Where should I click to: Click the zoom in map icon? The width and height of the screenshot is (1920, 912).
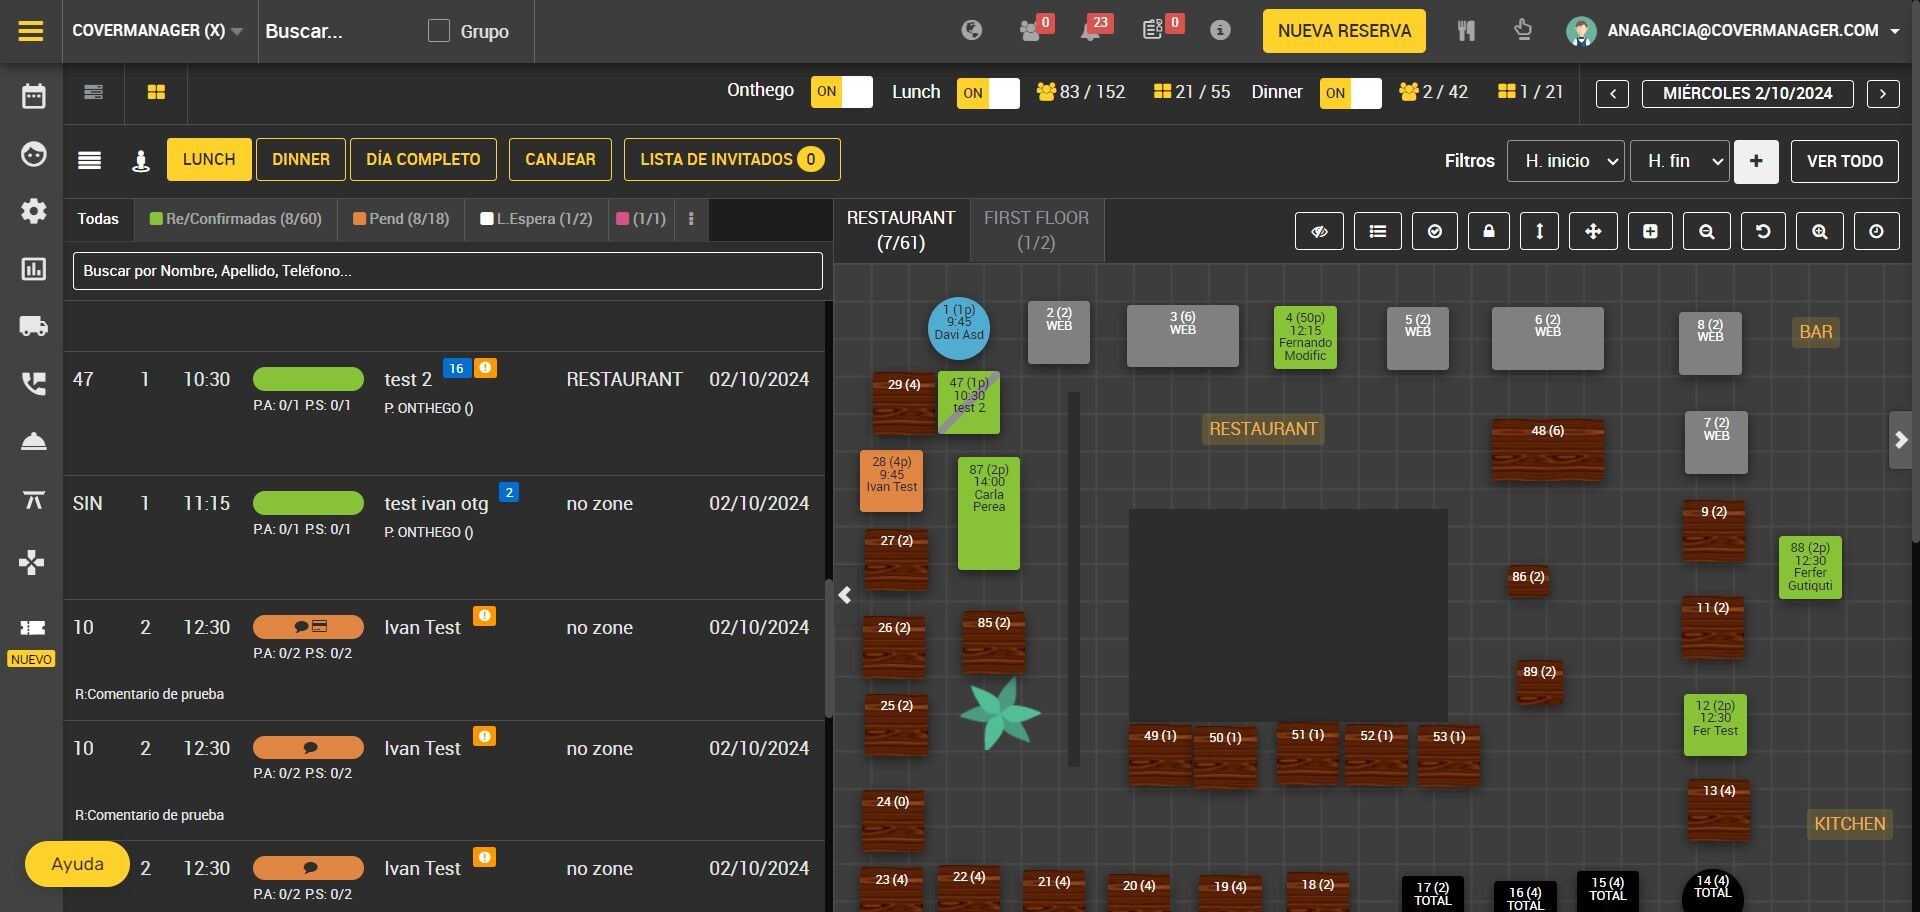(1819, 232)
